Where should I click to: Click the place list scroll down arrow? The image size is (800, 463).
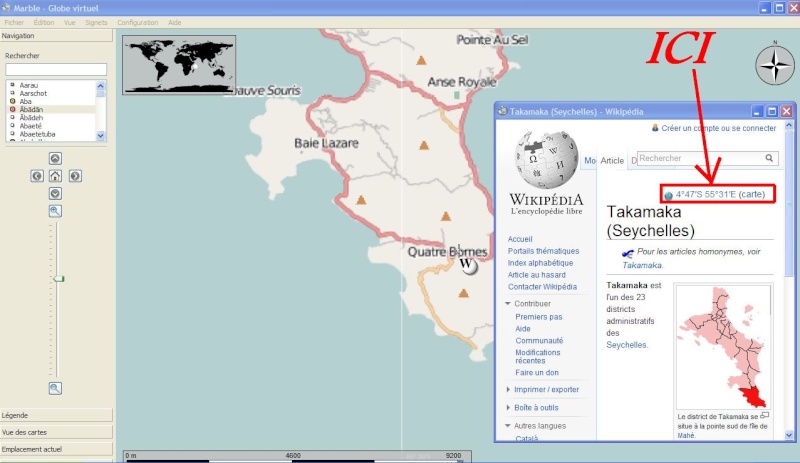pos(101,136)
